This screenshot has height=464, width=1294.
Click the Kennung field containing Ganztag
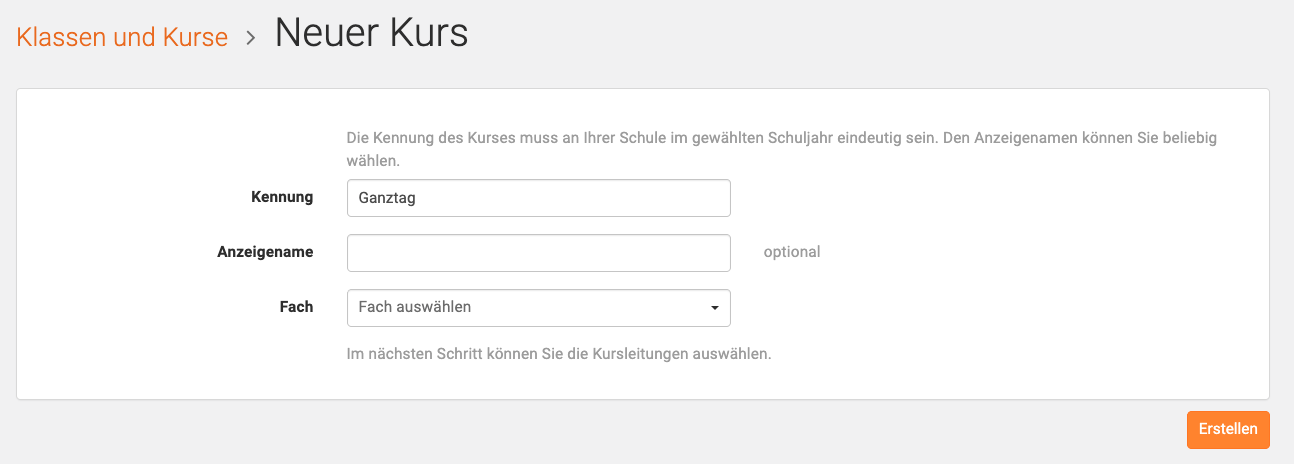pos(538,198)
